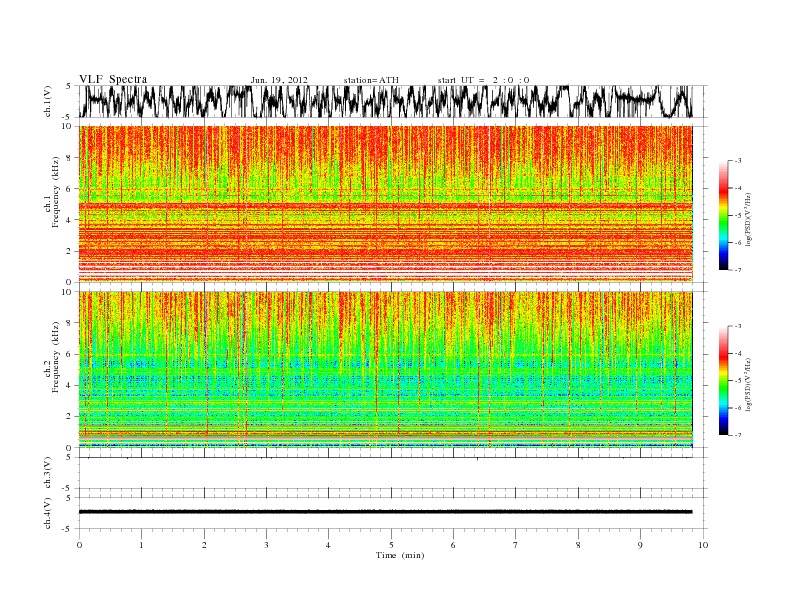Image resolution: width=792 pixels, height=612 pixels.
Task: Click the ch.2 color bar 'log(PSD)(V²/Hz)' label
Action: pos(748,384)
